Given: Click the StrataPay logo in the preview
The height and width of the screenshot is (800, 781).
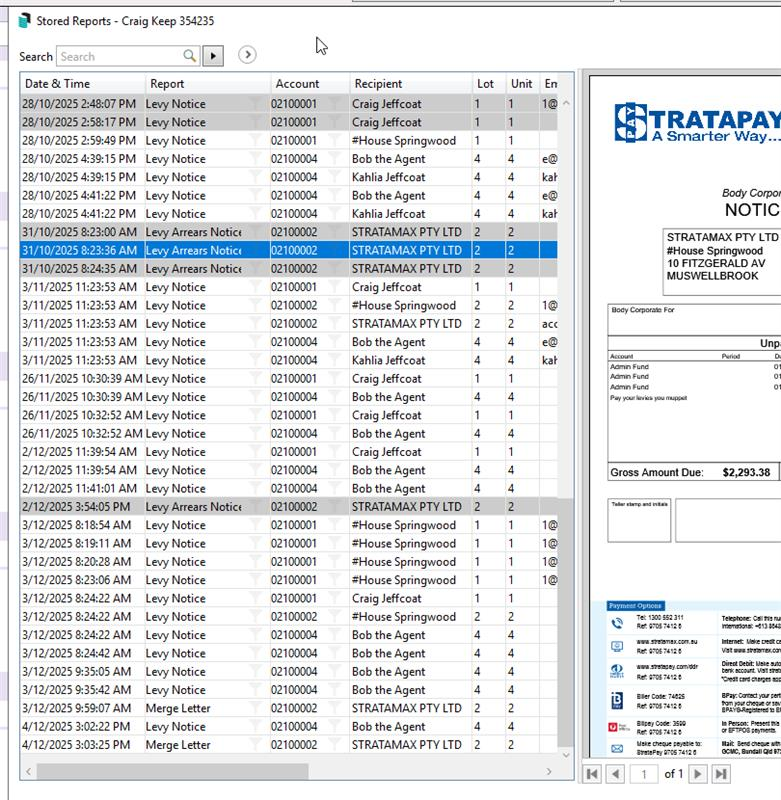Looking at the screenshot, I should coord(696,124).
